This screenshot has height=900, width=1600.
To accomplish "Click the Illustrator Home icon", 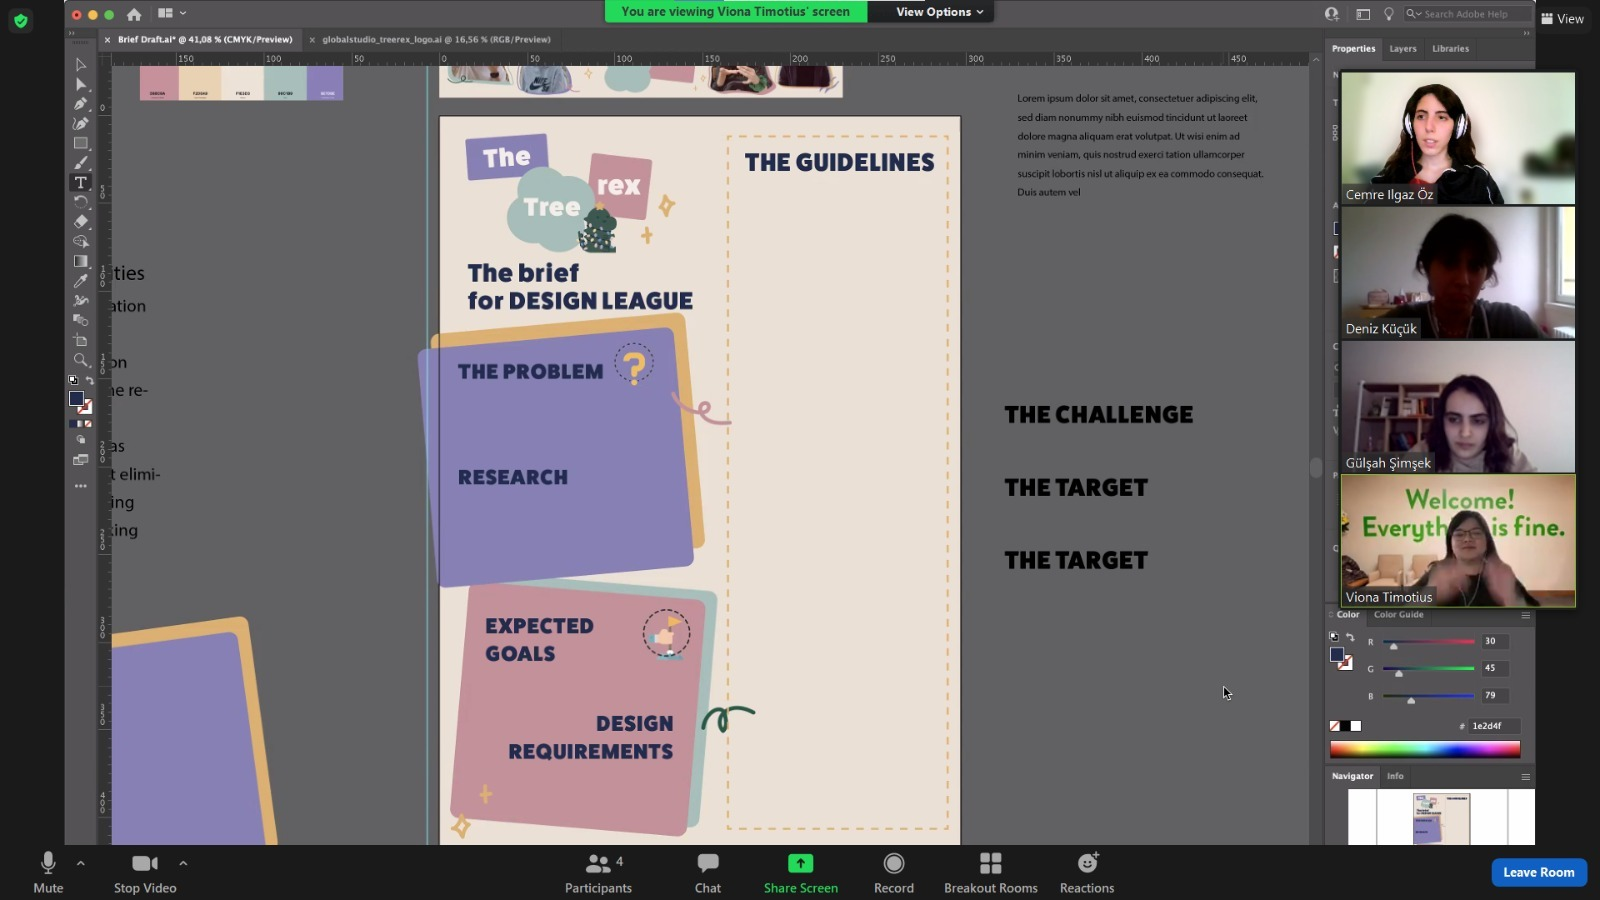I will 134,14.
